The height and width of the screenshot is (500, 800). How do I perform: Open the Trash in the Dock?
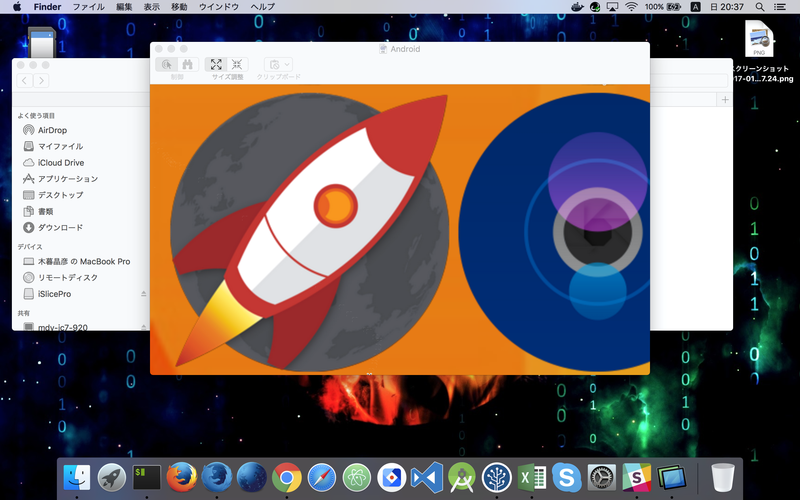[722, 478]
